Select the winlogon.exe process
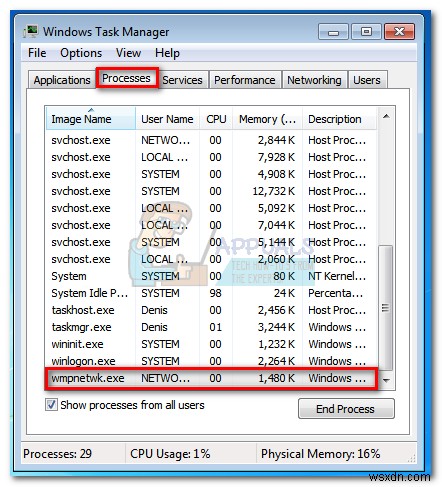Image resolution: width=442 pixels, height=487 pixels. click(211, 361)
